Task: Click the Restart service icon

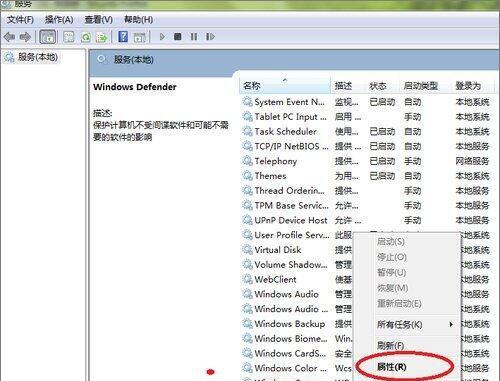Action: click(x=210, y=36)
